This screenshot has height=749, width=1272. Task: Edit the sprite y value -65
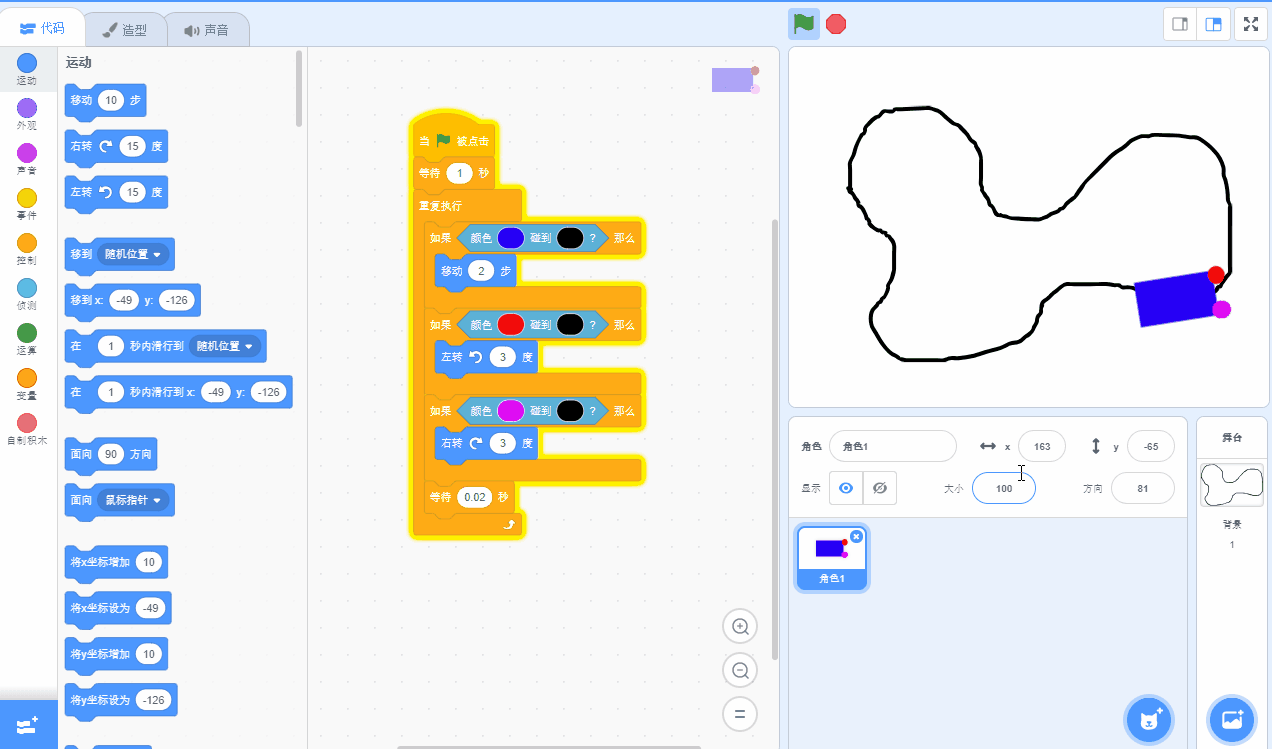click(1151, 446)
